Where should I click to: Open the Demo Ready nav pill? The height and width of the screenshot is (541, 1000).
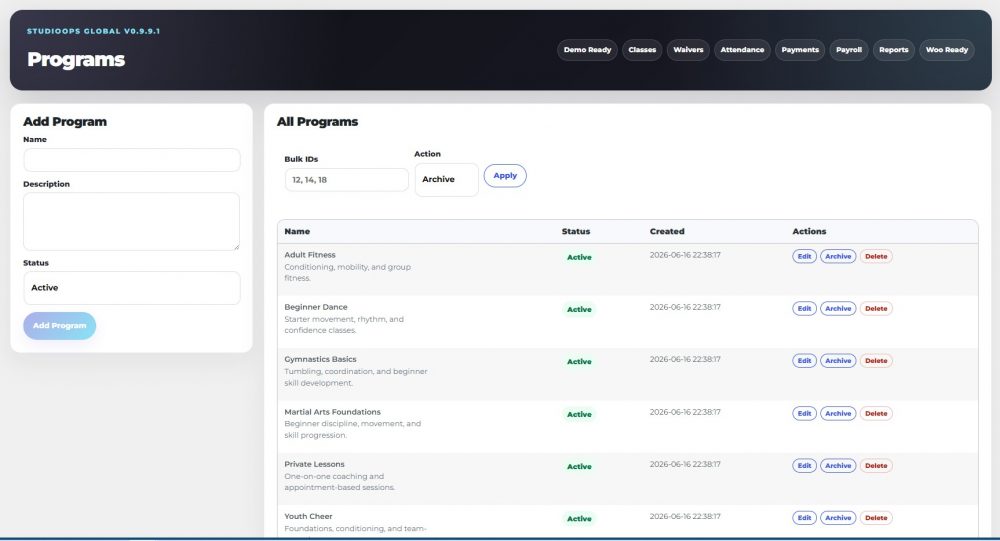(587, 50)
